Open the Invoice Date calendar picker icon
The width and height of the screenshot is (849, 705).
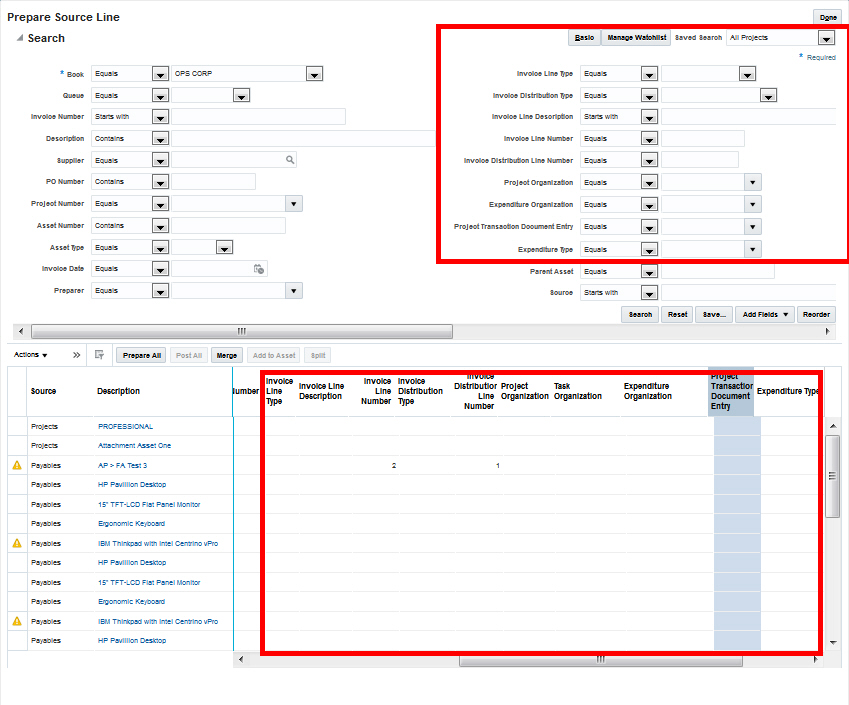point(258,268)
